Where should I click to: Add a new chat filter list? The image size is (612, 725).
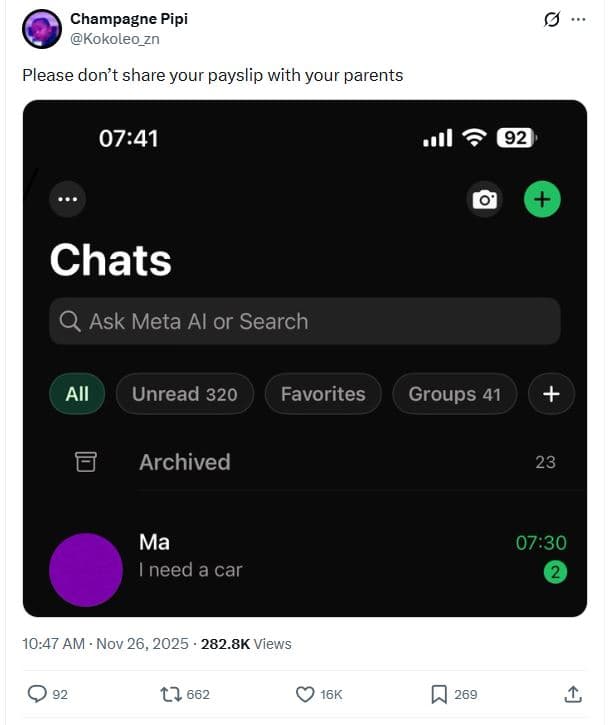coord(551,394)
